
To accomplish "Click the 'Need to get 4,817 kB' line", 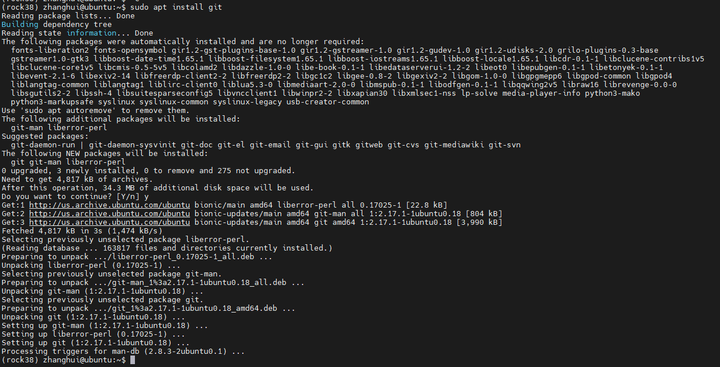I will click(x=77, y=179).
